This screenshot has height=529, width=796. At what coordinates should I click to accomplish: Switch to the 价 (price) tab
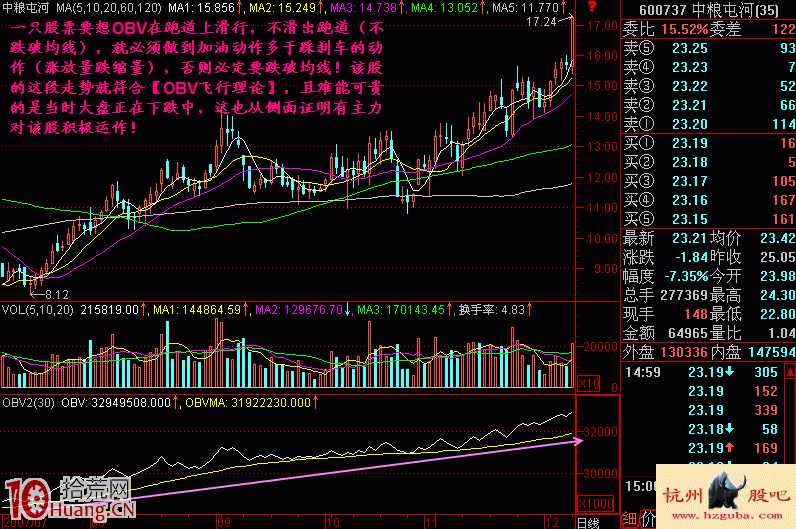648,519
